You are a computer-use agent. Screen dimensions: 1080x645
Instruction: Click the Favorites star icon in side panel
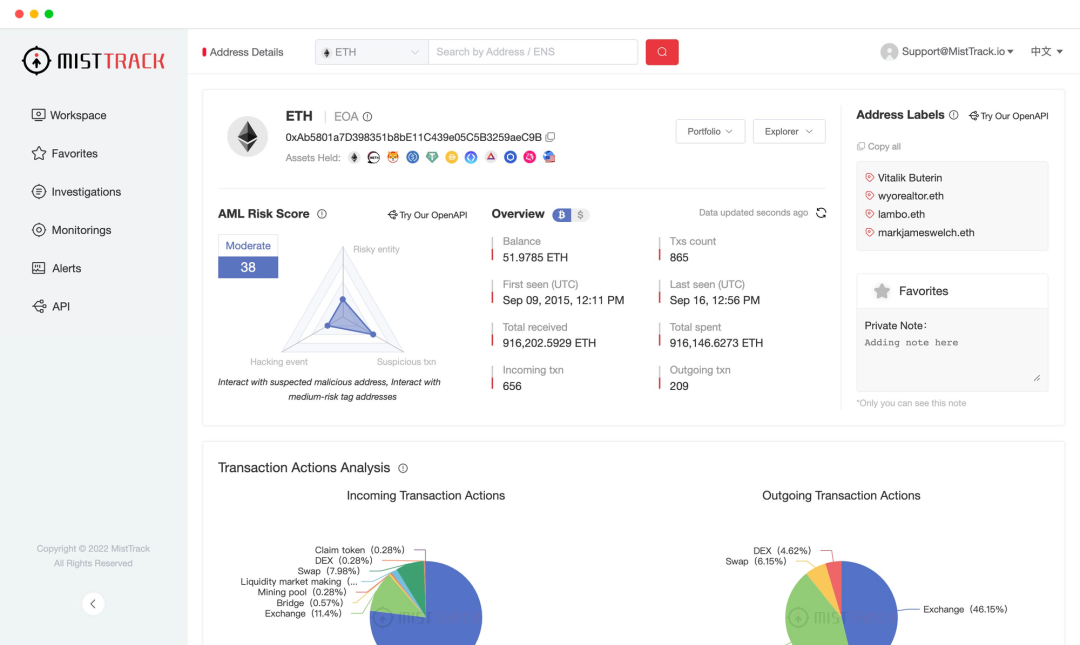point(882,291)
